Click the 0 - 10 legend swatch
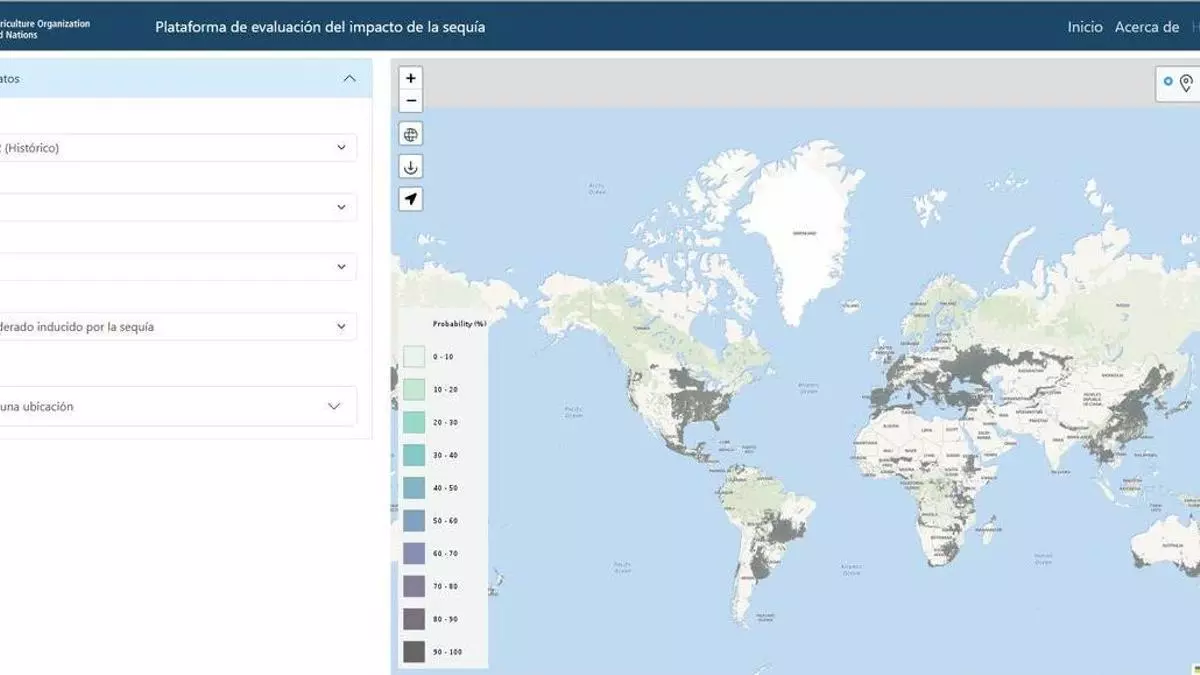This screenshot has width=1200, height=675. (x=414, y=357)
